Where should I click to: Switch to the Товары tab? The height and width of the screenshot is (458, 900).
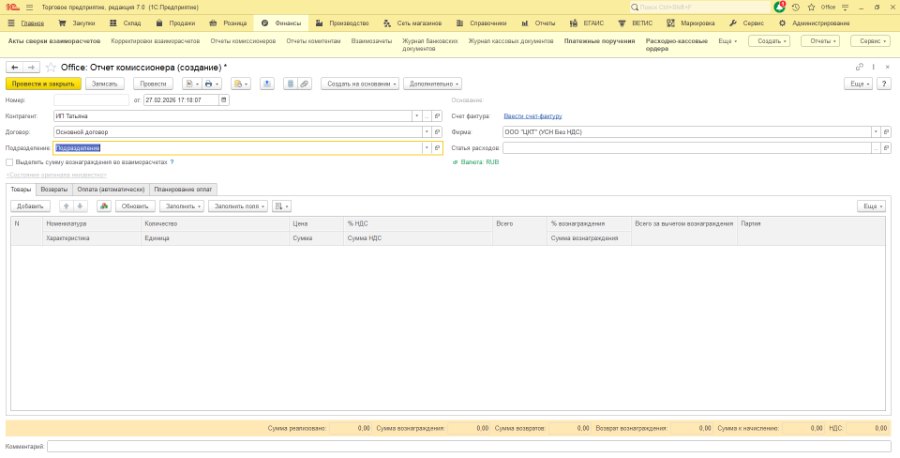click(21, 189)
